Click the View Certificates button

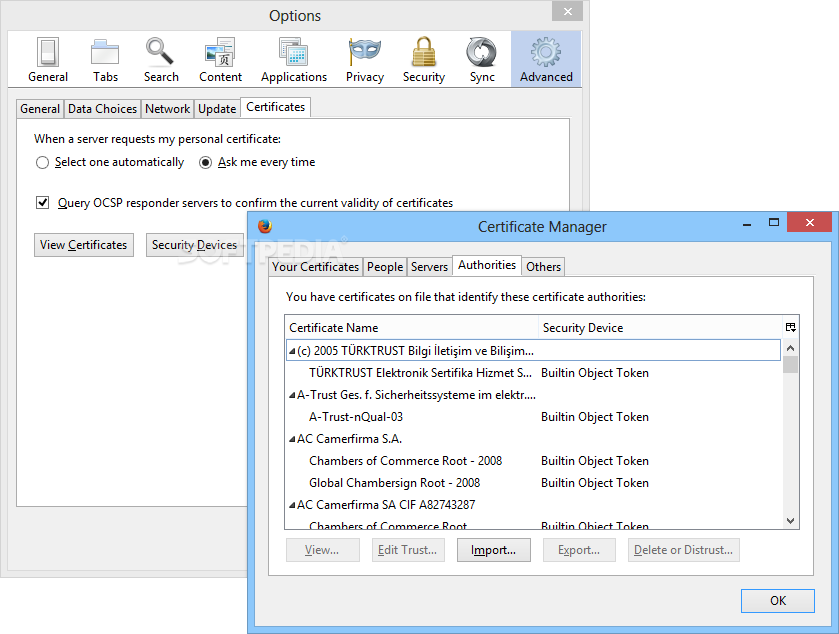point(84,245)
